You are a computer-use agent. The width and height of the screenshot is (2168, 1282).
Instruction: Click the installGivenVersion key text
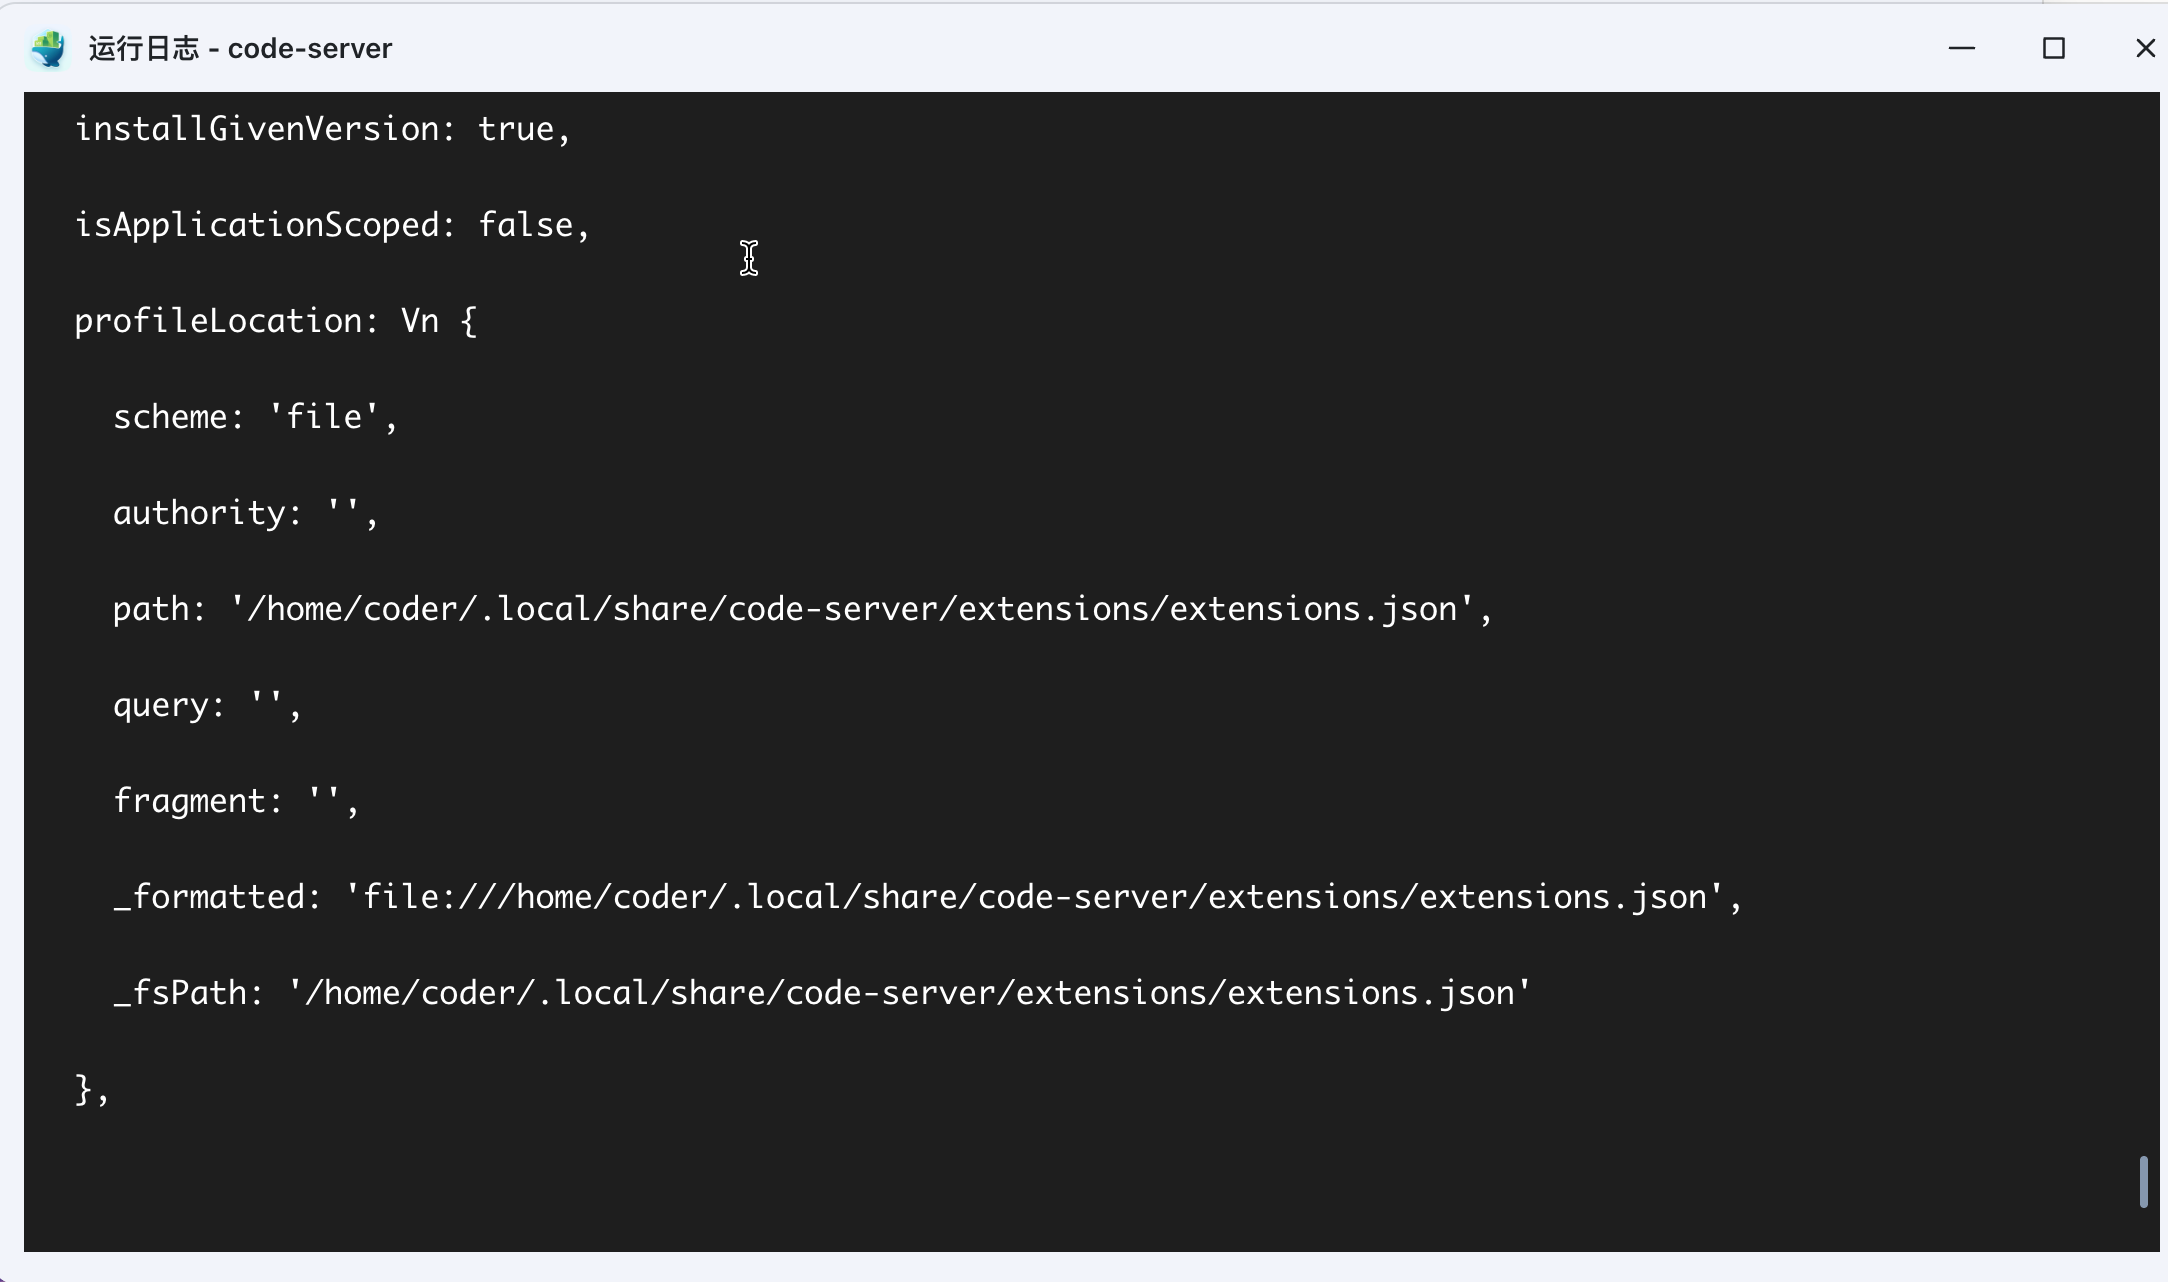pyautogui.click(x=257, y=129)
